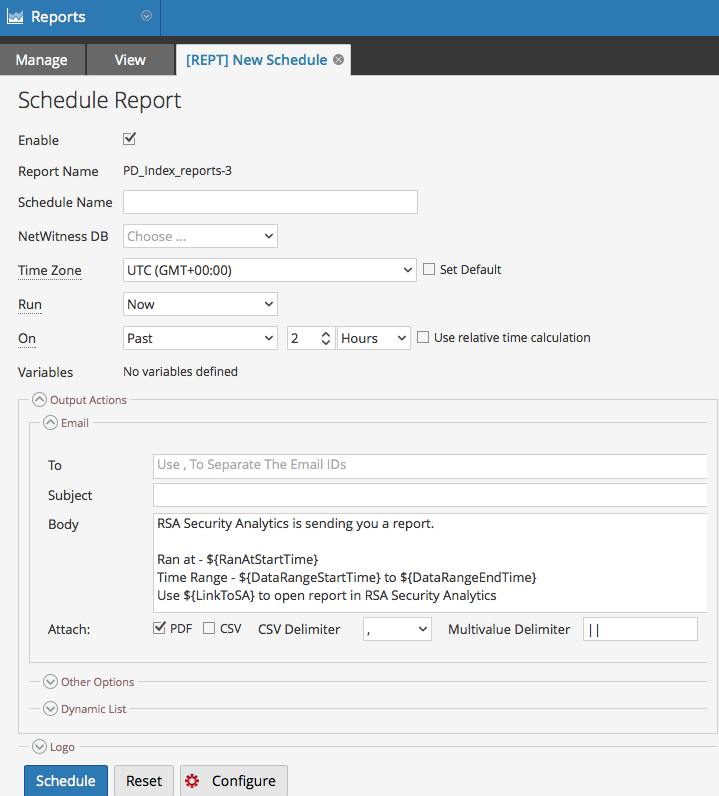Expand the Logo section
The image size is (719, 796).
click(39, 746)
